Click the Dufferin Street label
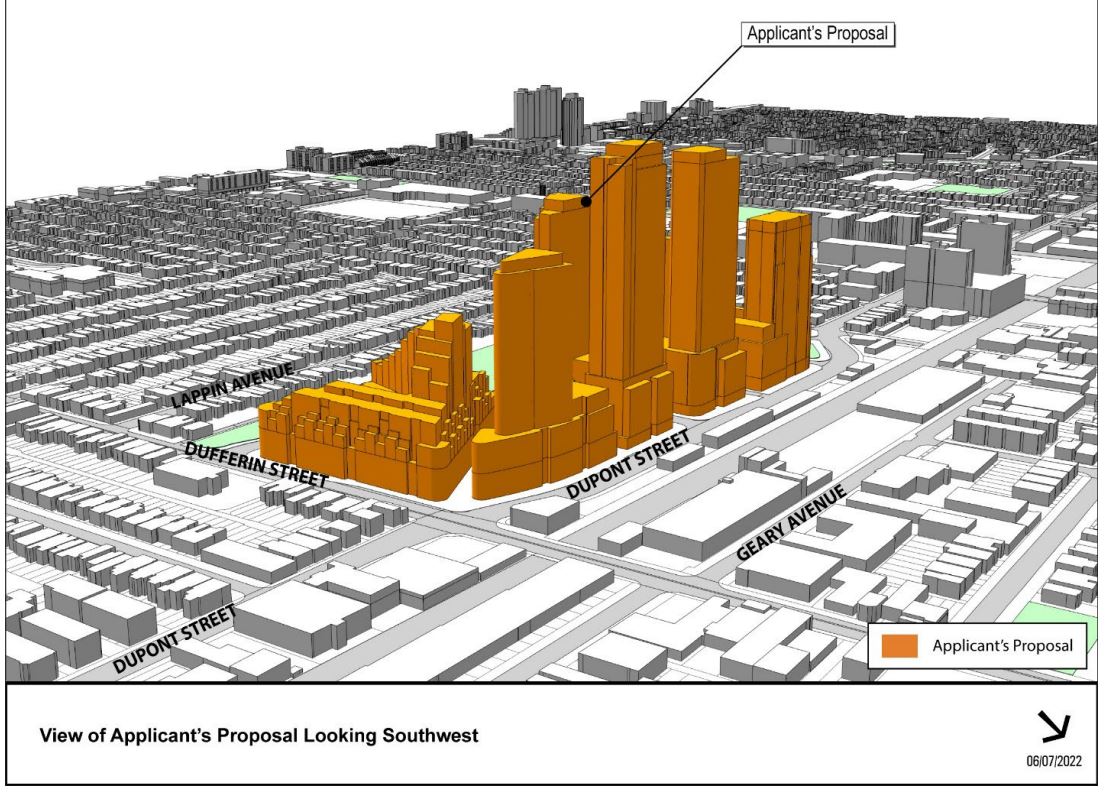 (257, 463)
